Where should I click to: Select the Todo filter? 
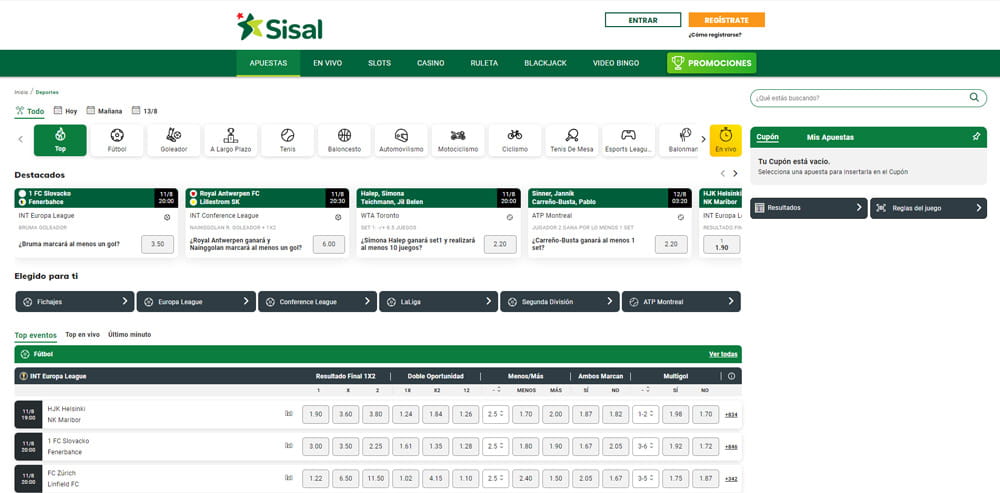click(29, 111)
